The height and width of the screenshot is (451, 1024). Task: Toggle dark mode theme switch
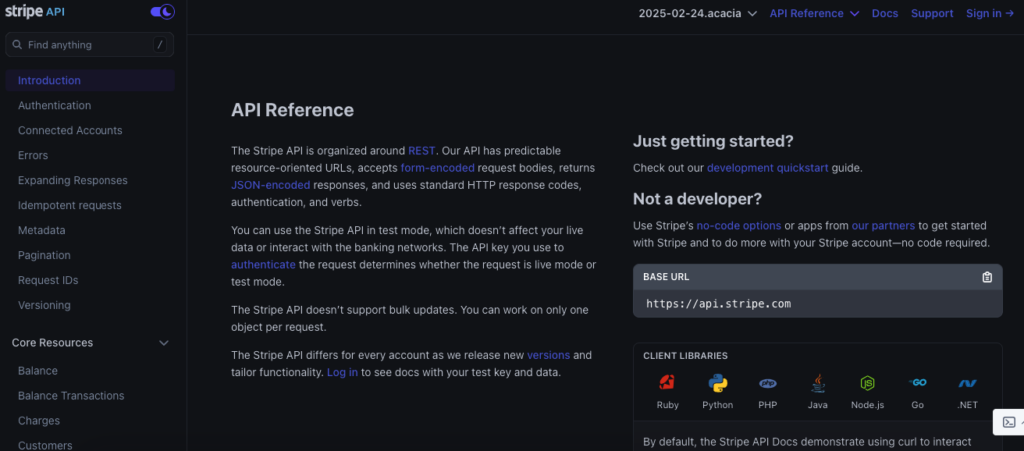point(162,12)
